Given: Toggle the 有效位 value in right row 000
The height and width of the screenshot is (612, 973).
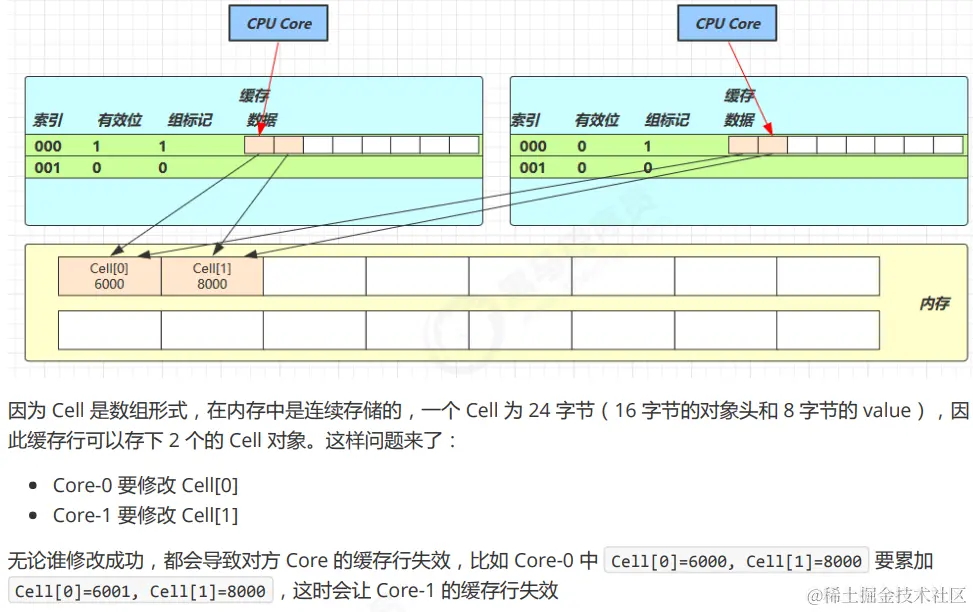Looking at the screenshot, I should 580,145.
